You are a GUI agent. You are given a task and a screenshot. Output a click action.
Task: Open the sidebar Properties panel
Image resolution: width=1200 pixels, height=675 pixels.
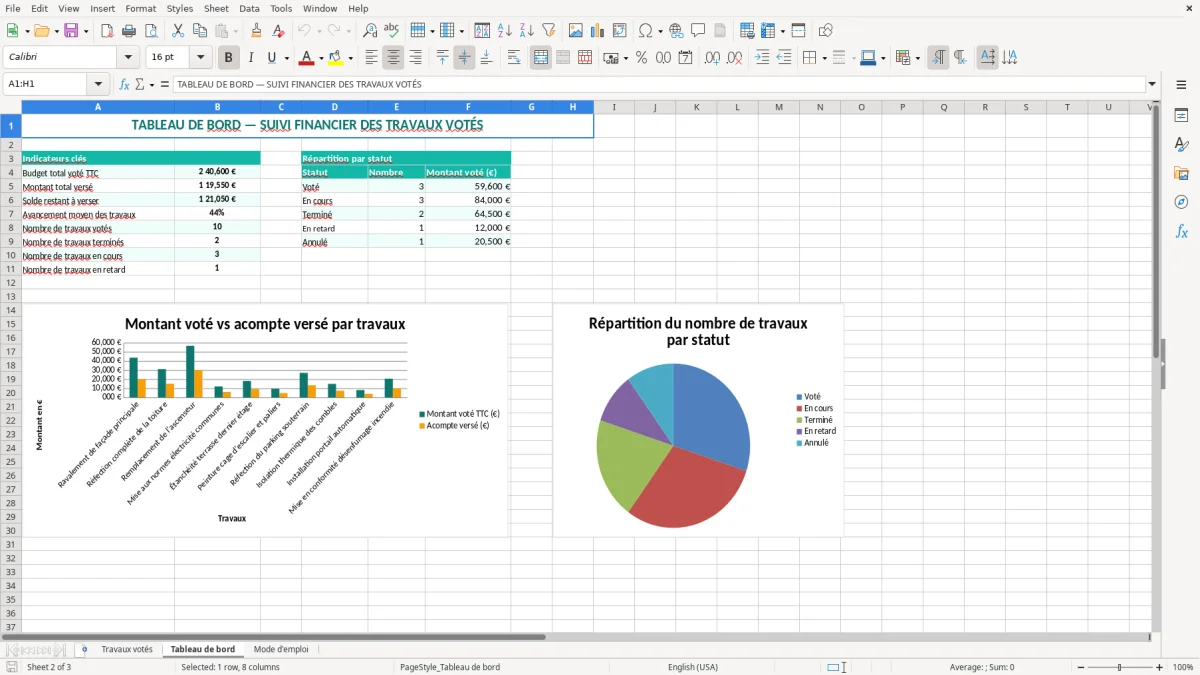(x=1181, y=115)
